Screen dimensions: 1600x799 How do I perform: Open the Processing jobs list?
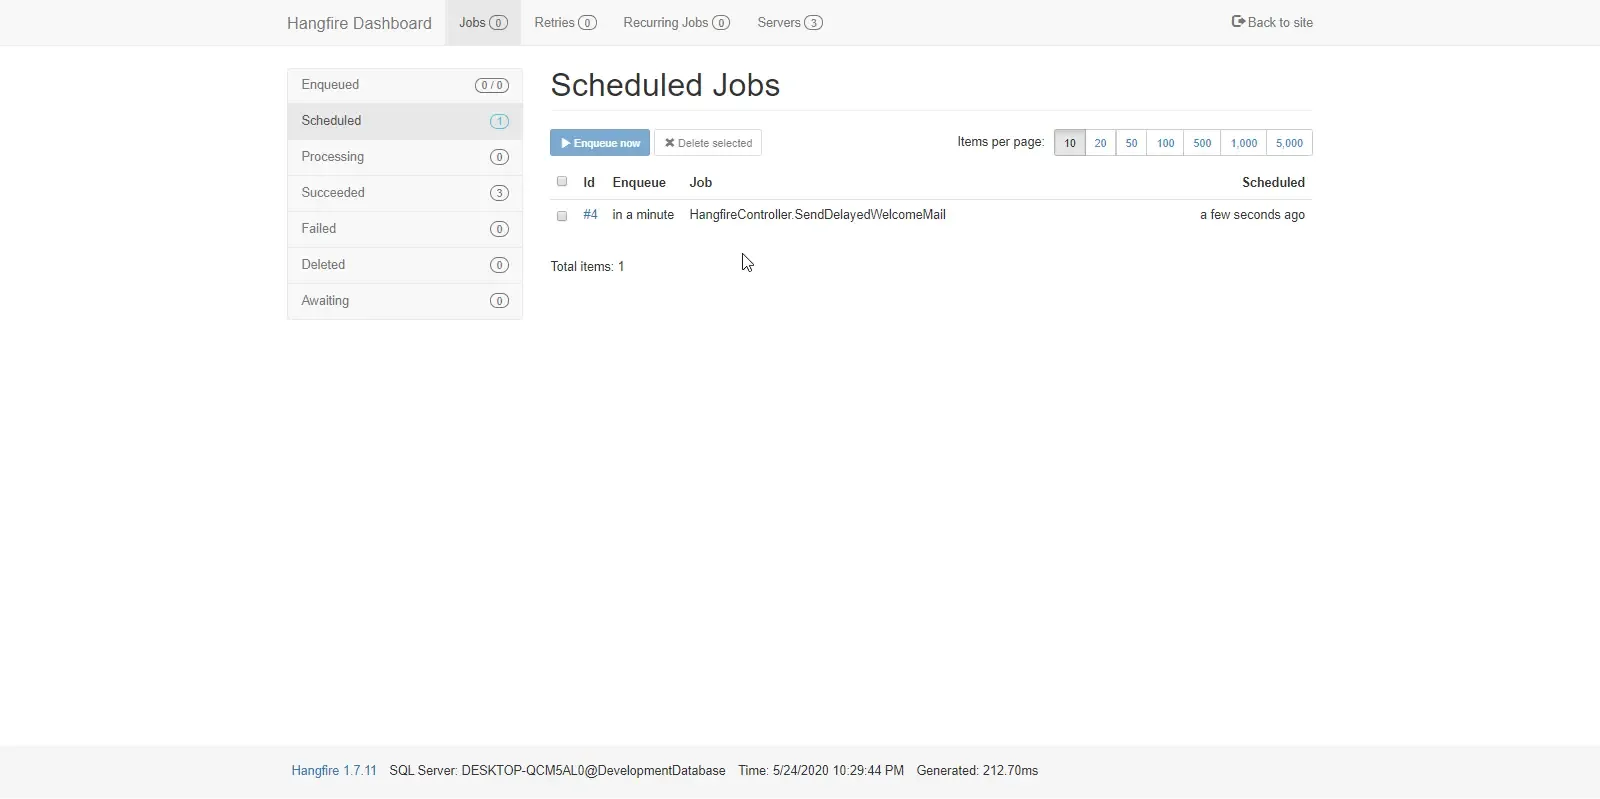click(x=404, y=157)
